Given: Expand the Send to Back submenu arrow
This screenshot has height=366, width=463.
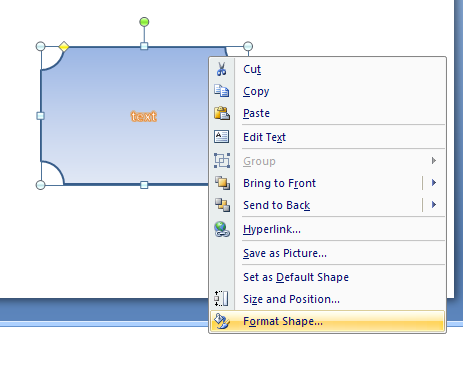Looking at the screenshot, I should tap(434, 205).
